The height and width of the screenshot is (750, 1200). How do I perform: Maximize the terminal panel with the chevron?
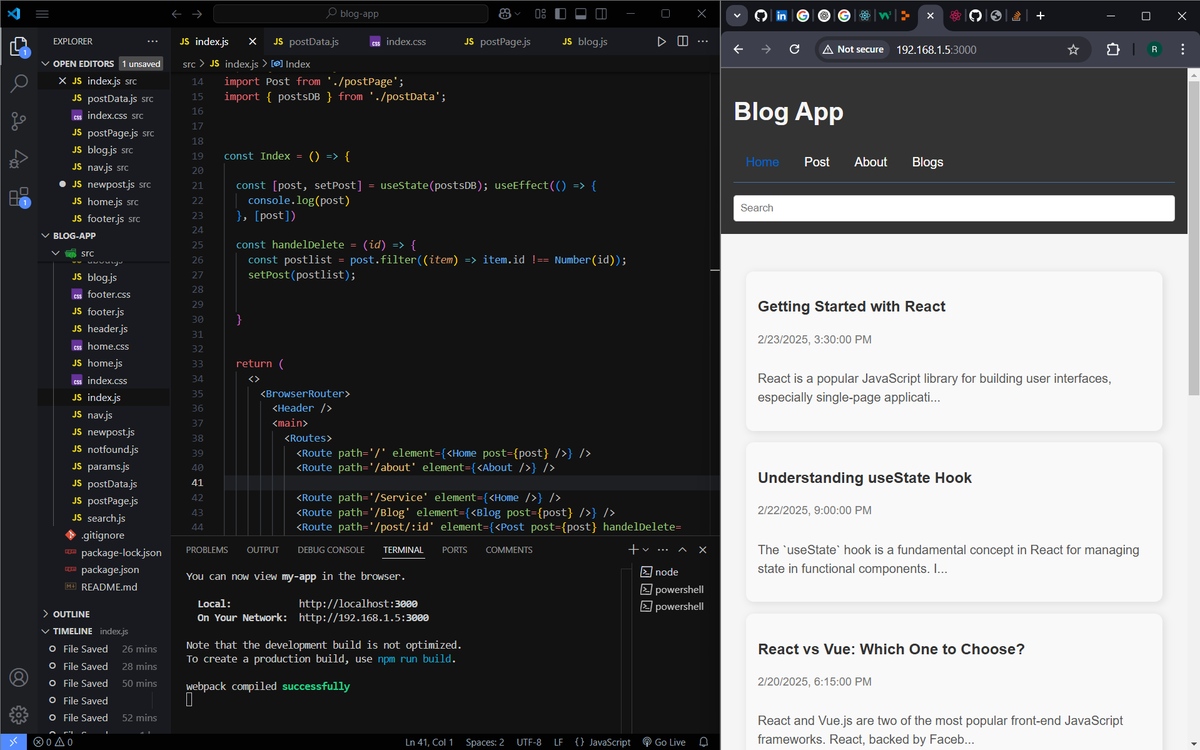pyautogui.click(x=682, y=549)
